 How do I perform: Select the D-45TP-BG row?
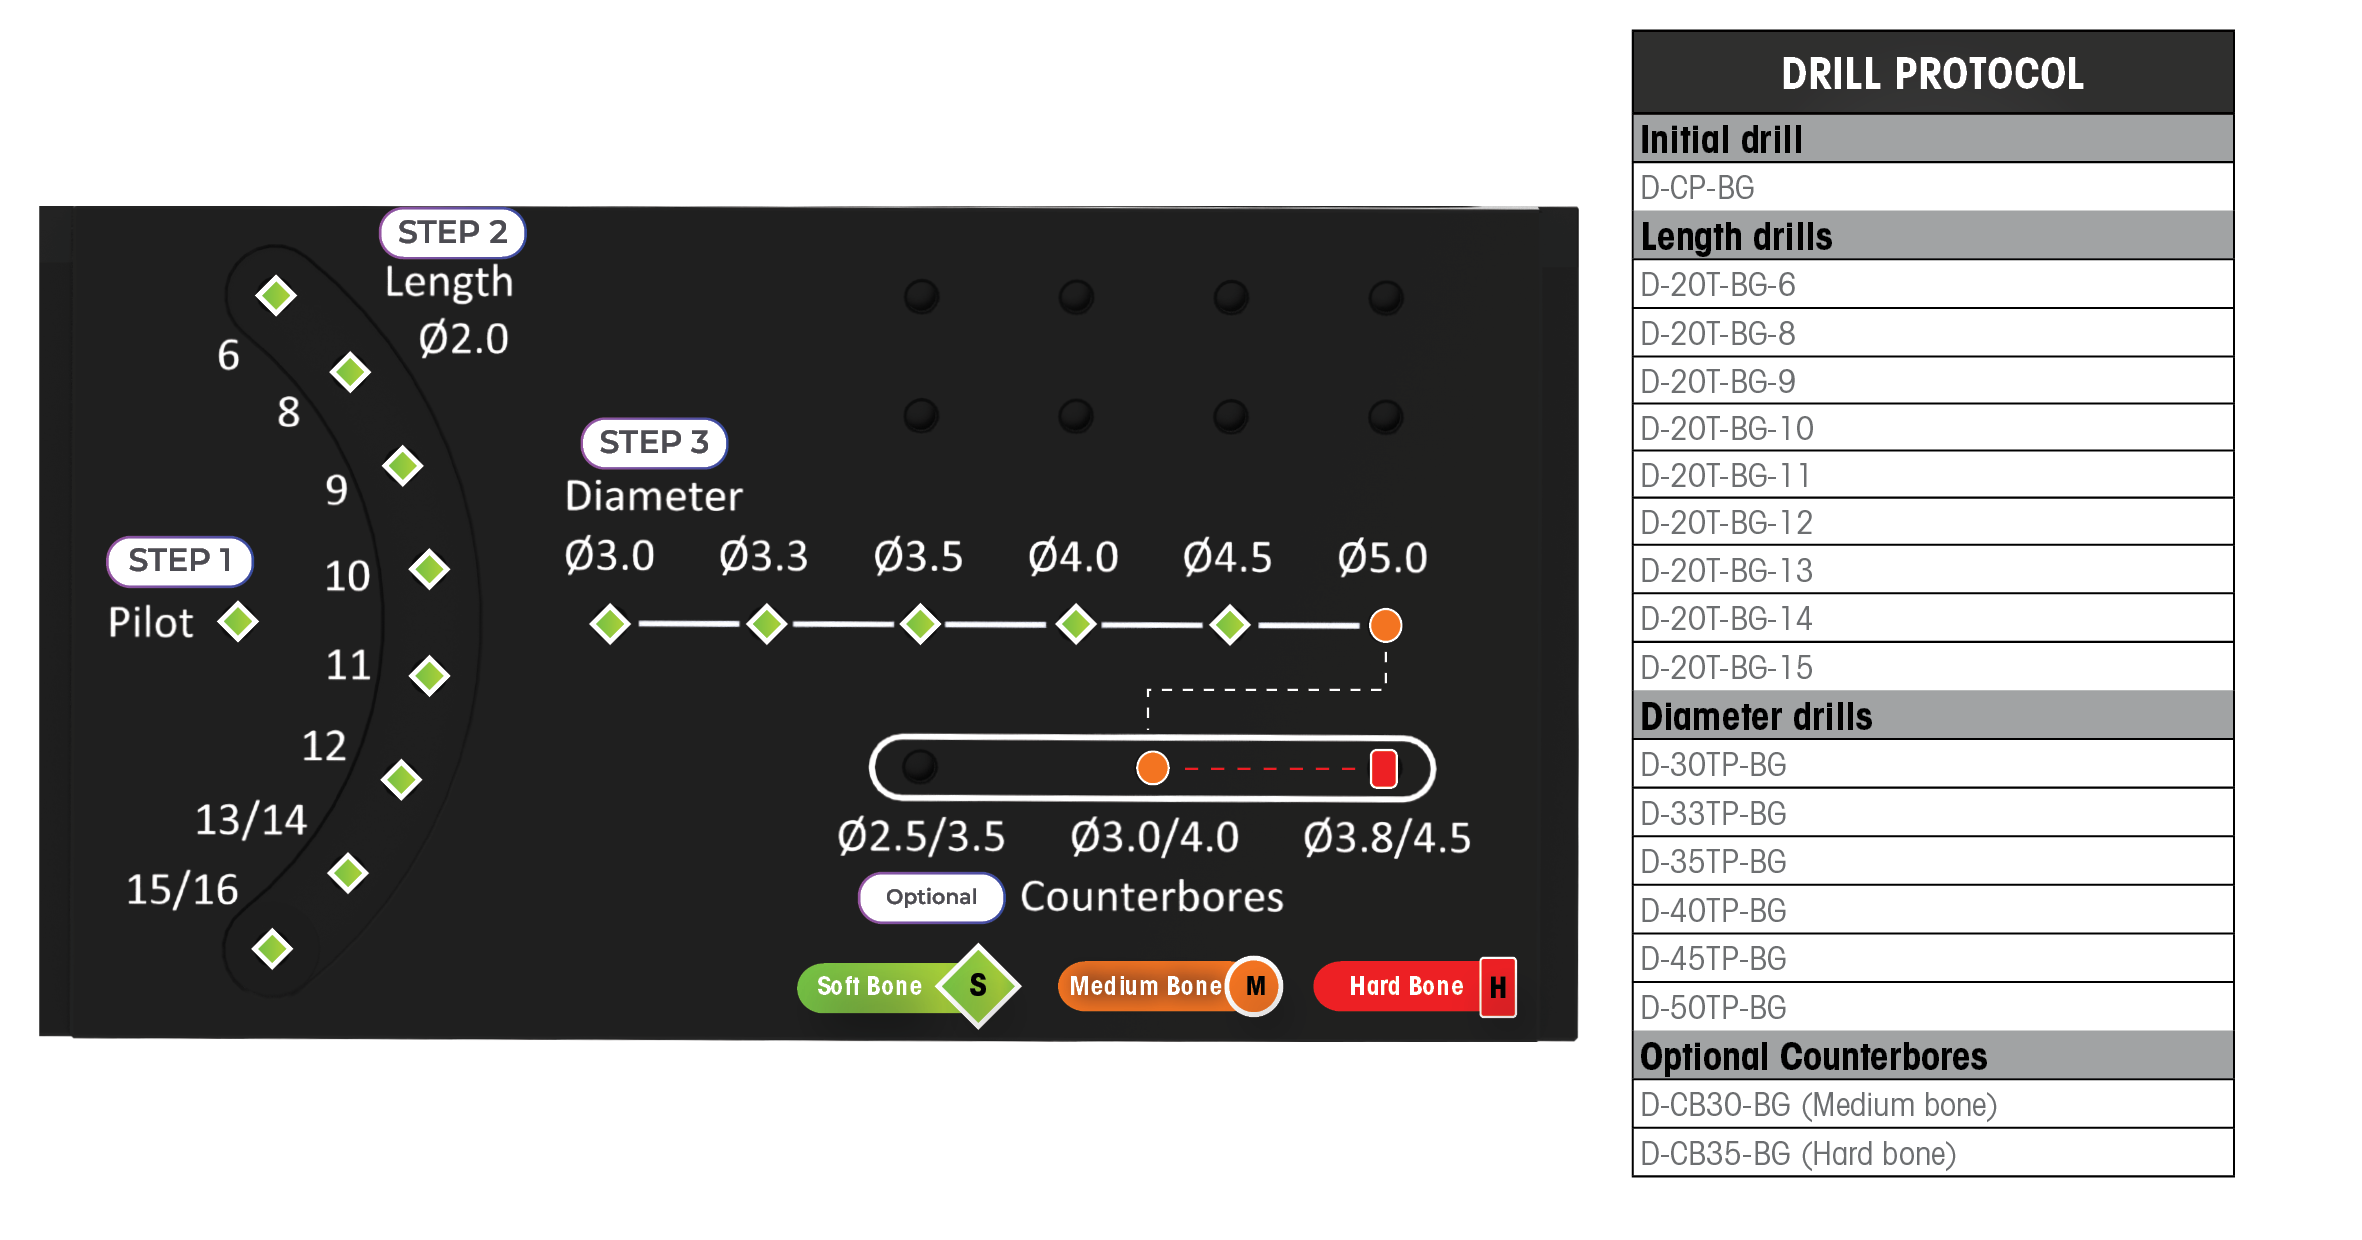coord(1932,958)
